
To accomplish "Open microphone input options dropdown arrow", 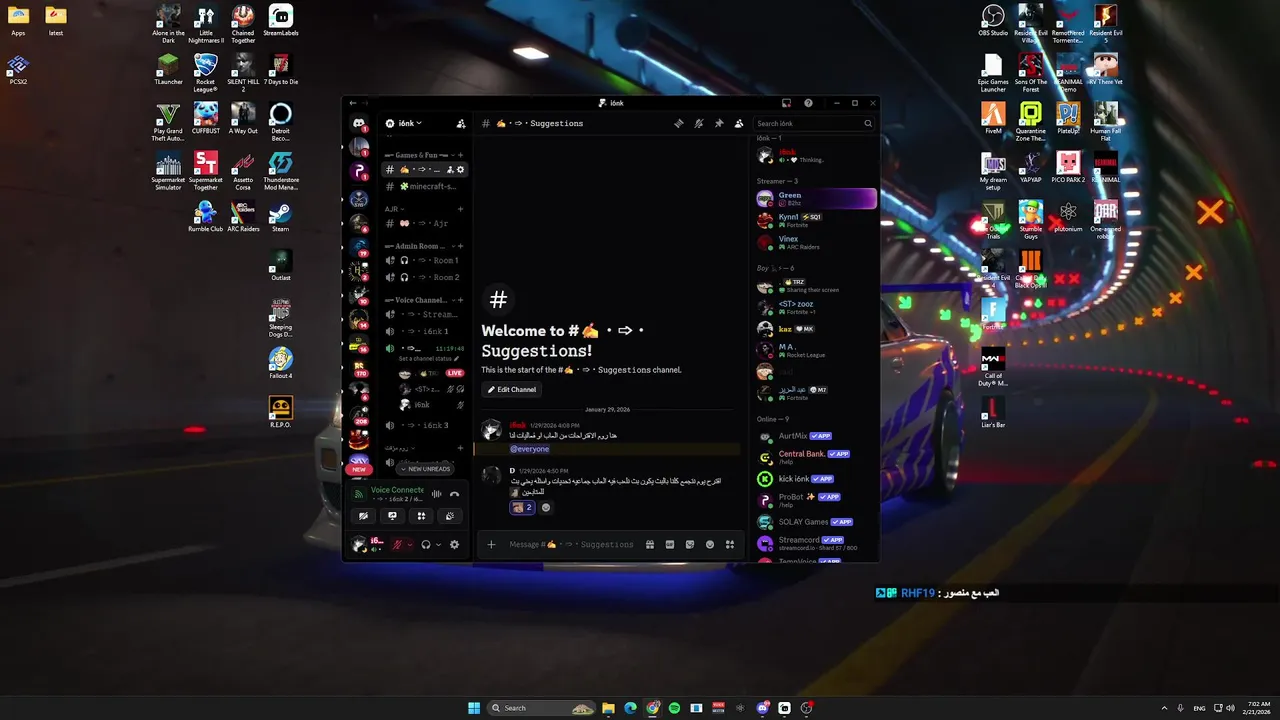I will coord(409,544).
